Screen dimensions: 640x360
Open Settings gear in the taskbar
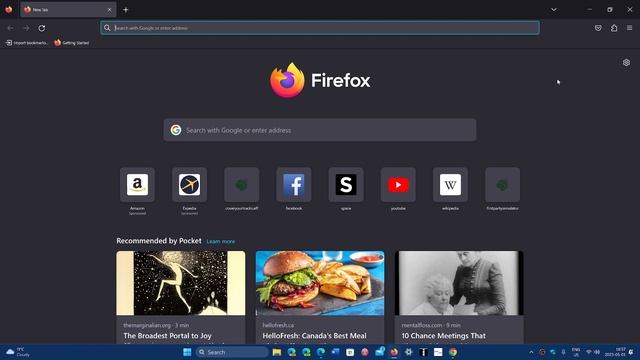(409, 352)
